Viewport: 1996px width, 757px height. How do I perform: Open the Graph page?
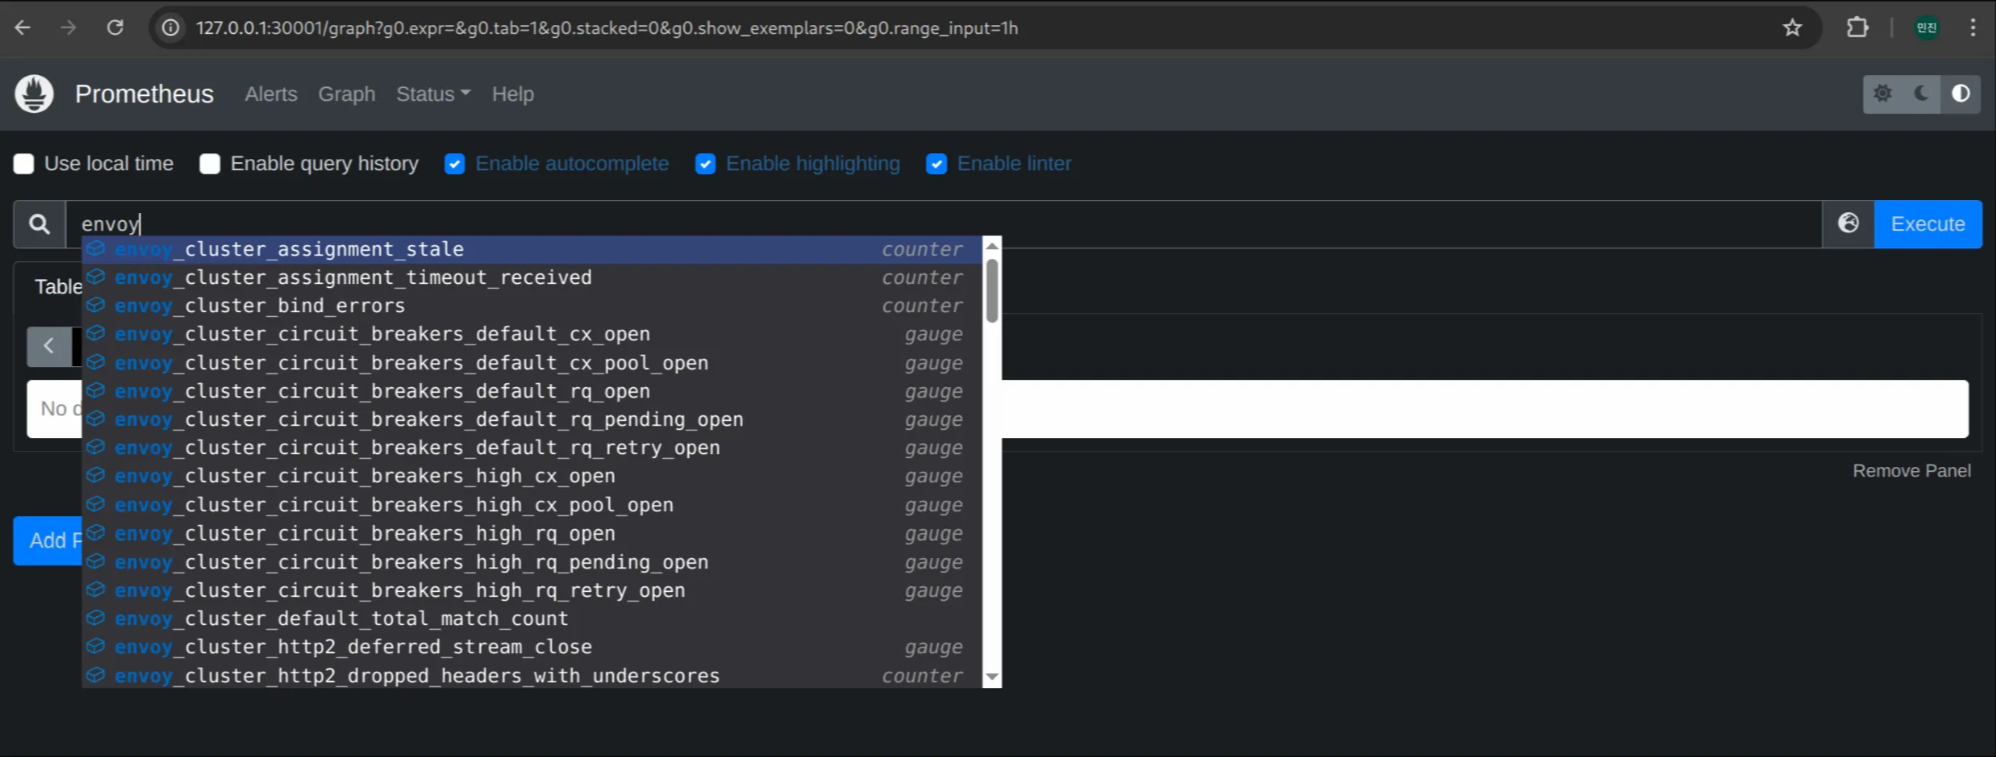[x=347, y=94]
